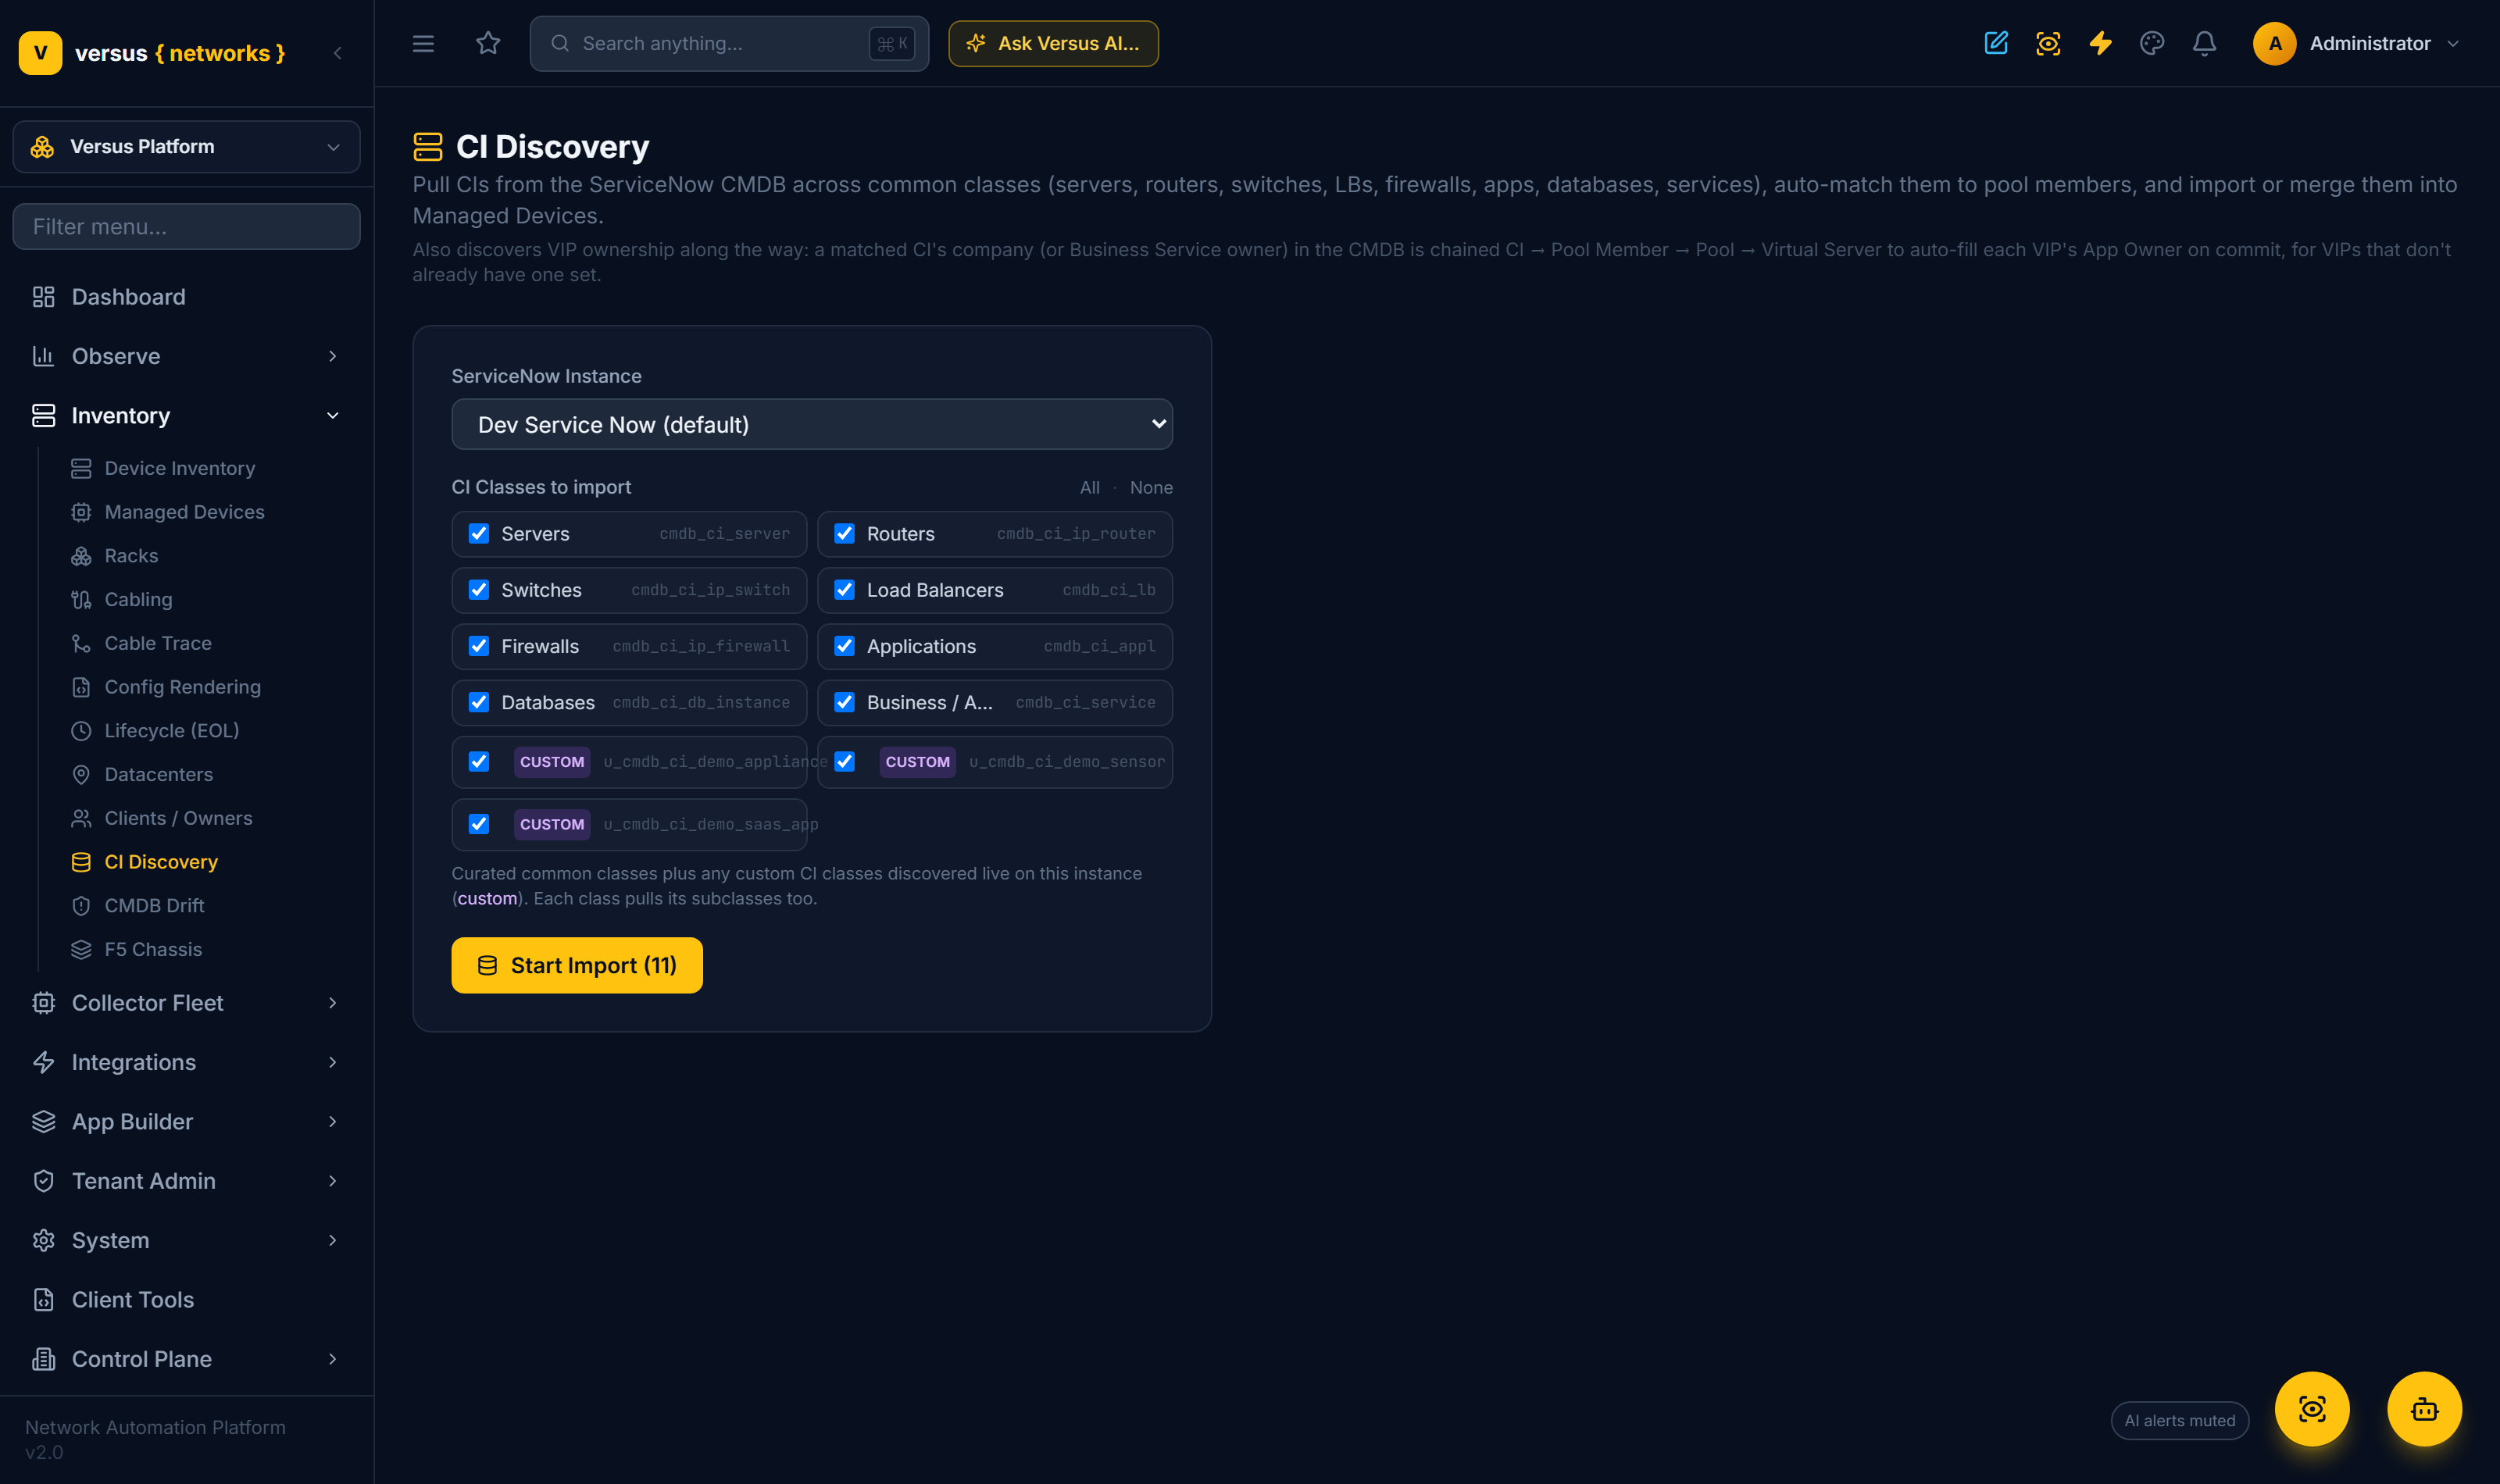Click the Cable Trace icon
Image resolution: width=2500 pixels, height=1484 pixels.
point(81,643)
